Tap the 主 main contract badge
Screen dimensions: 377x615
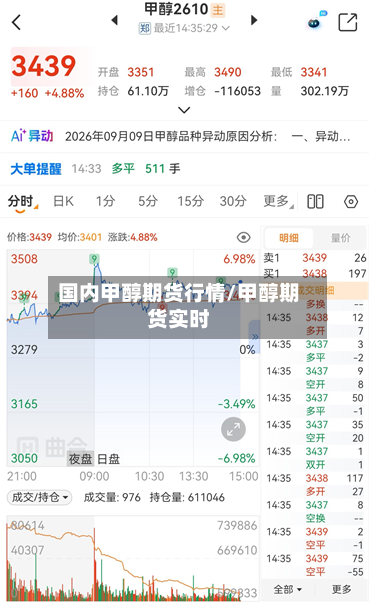point(217,10)
